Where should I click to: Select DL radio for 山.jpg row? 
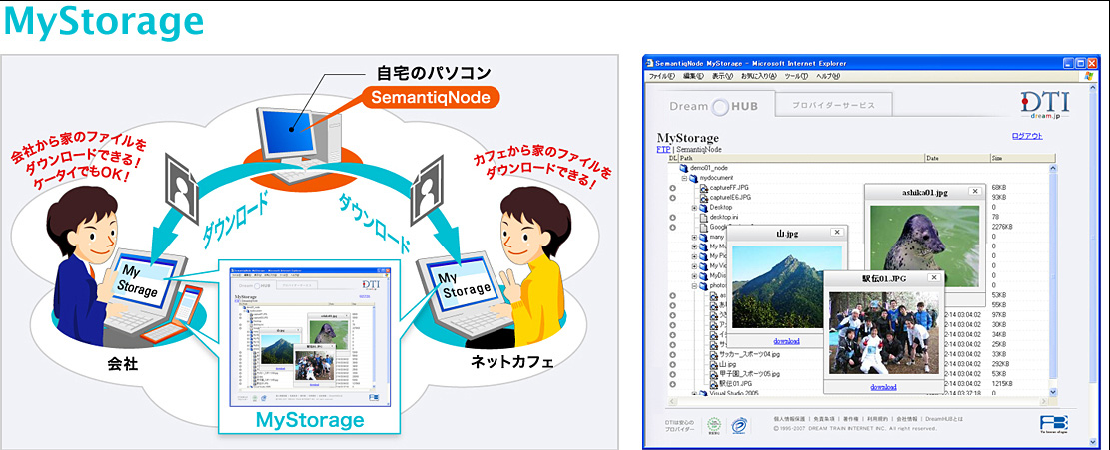click(x=673, y=364)
